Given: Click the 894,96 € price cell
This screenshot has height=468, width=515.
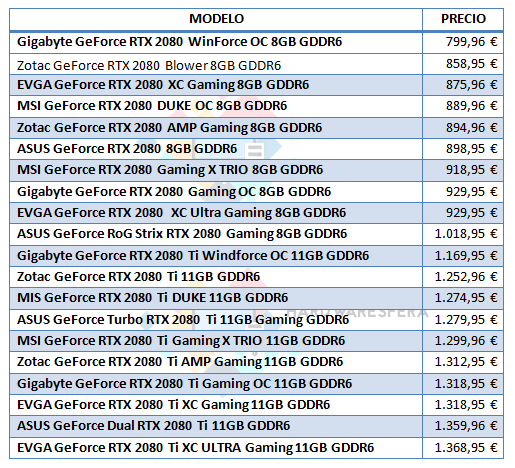Looking at the screenshot, I should (x=463, y=128).
